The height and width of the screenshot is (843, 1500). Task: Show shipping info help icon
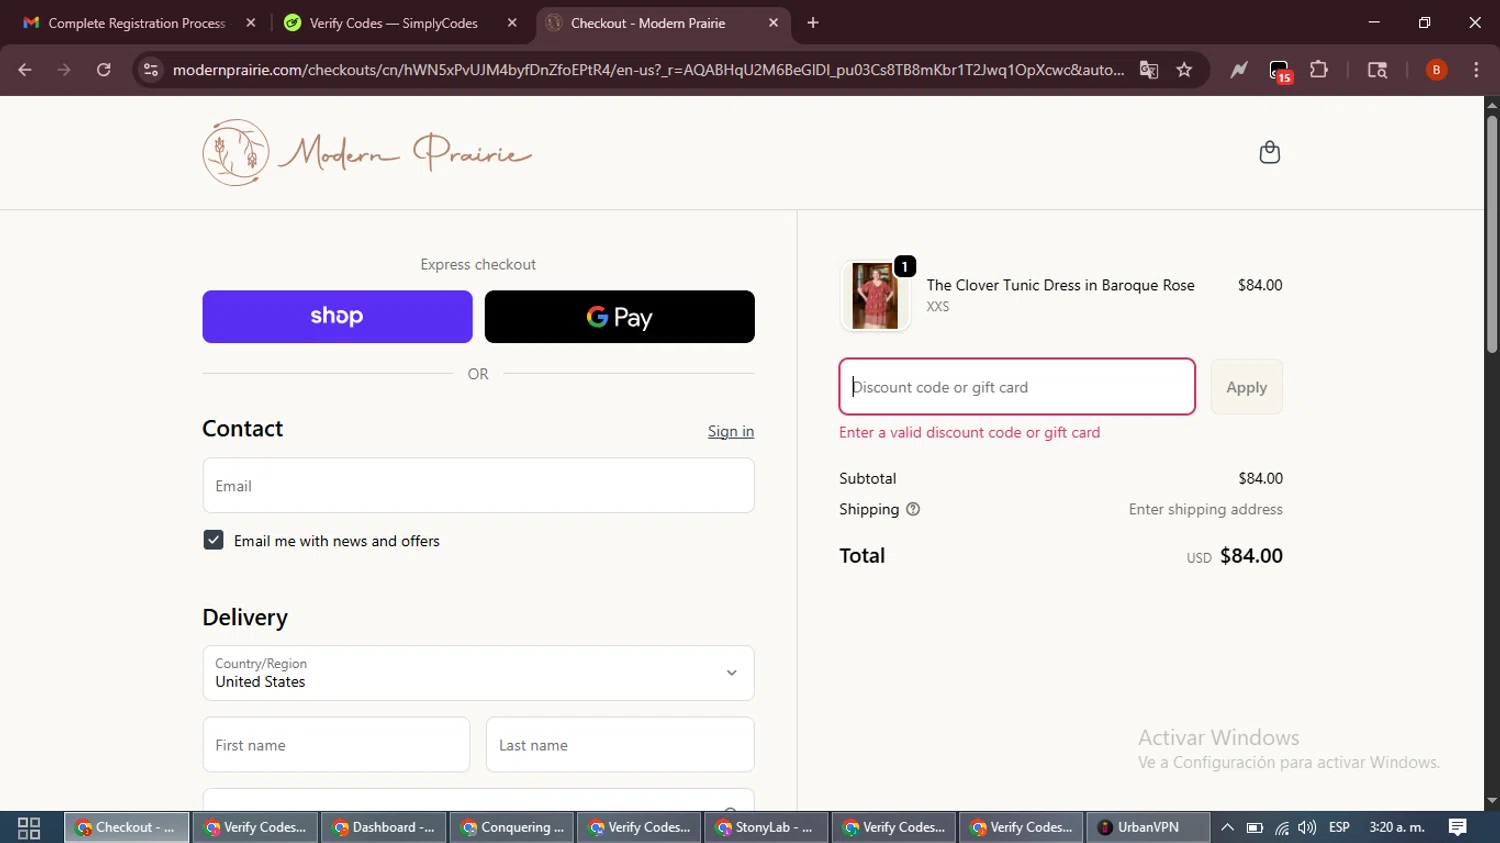pyautogui.click(x=912, y=509)
